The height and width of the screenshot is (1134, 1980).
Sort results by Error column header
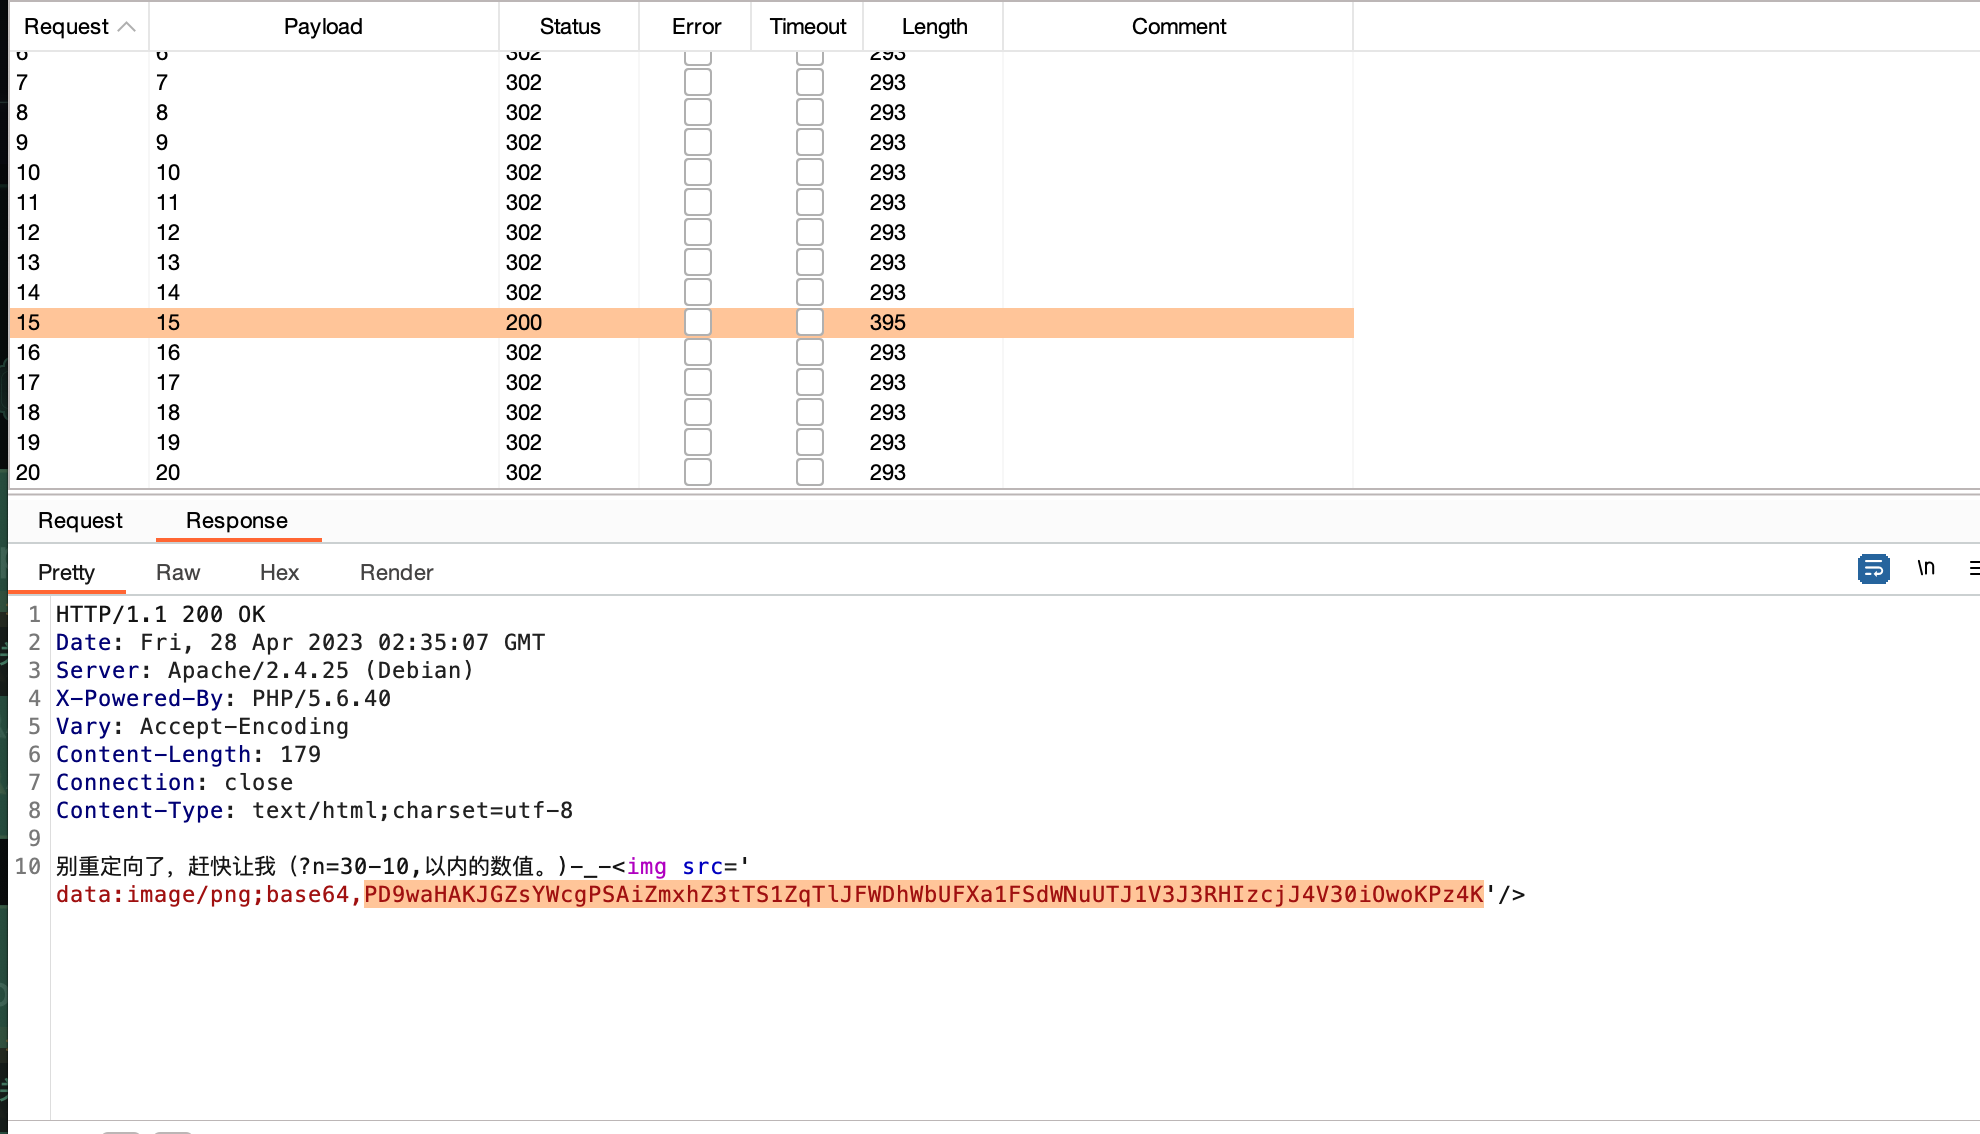696,27
